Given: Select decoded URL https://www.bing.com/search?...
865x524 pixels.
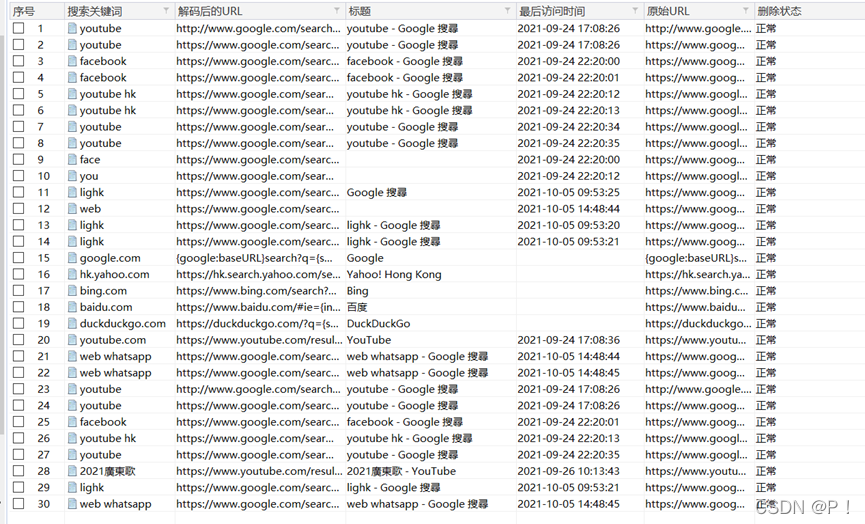Looking at the screenshot, I should [256, 291].
